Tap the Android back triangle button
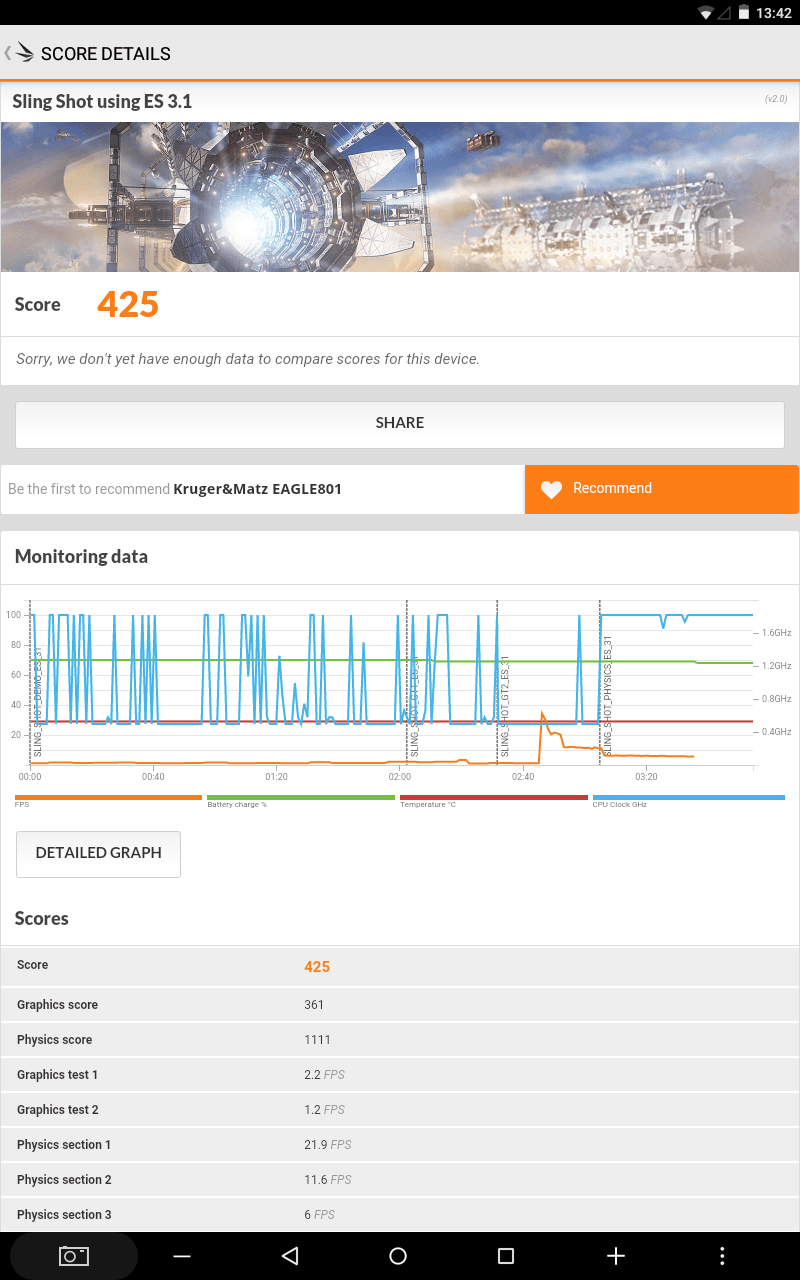Screen dimensions: 800x1280 click(x=290, y=1256)
